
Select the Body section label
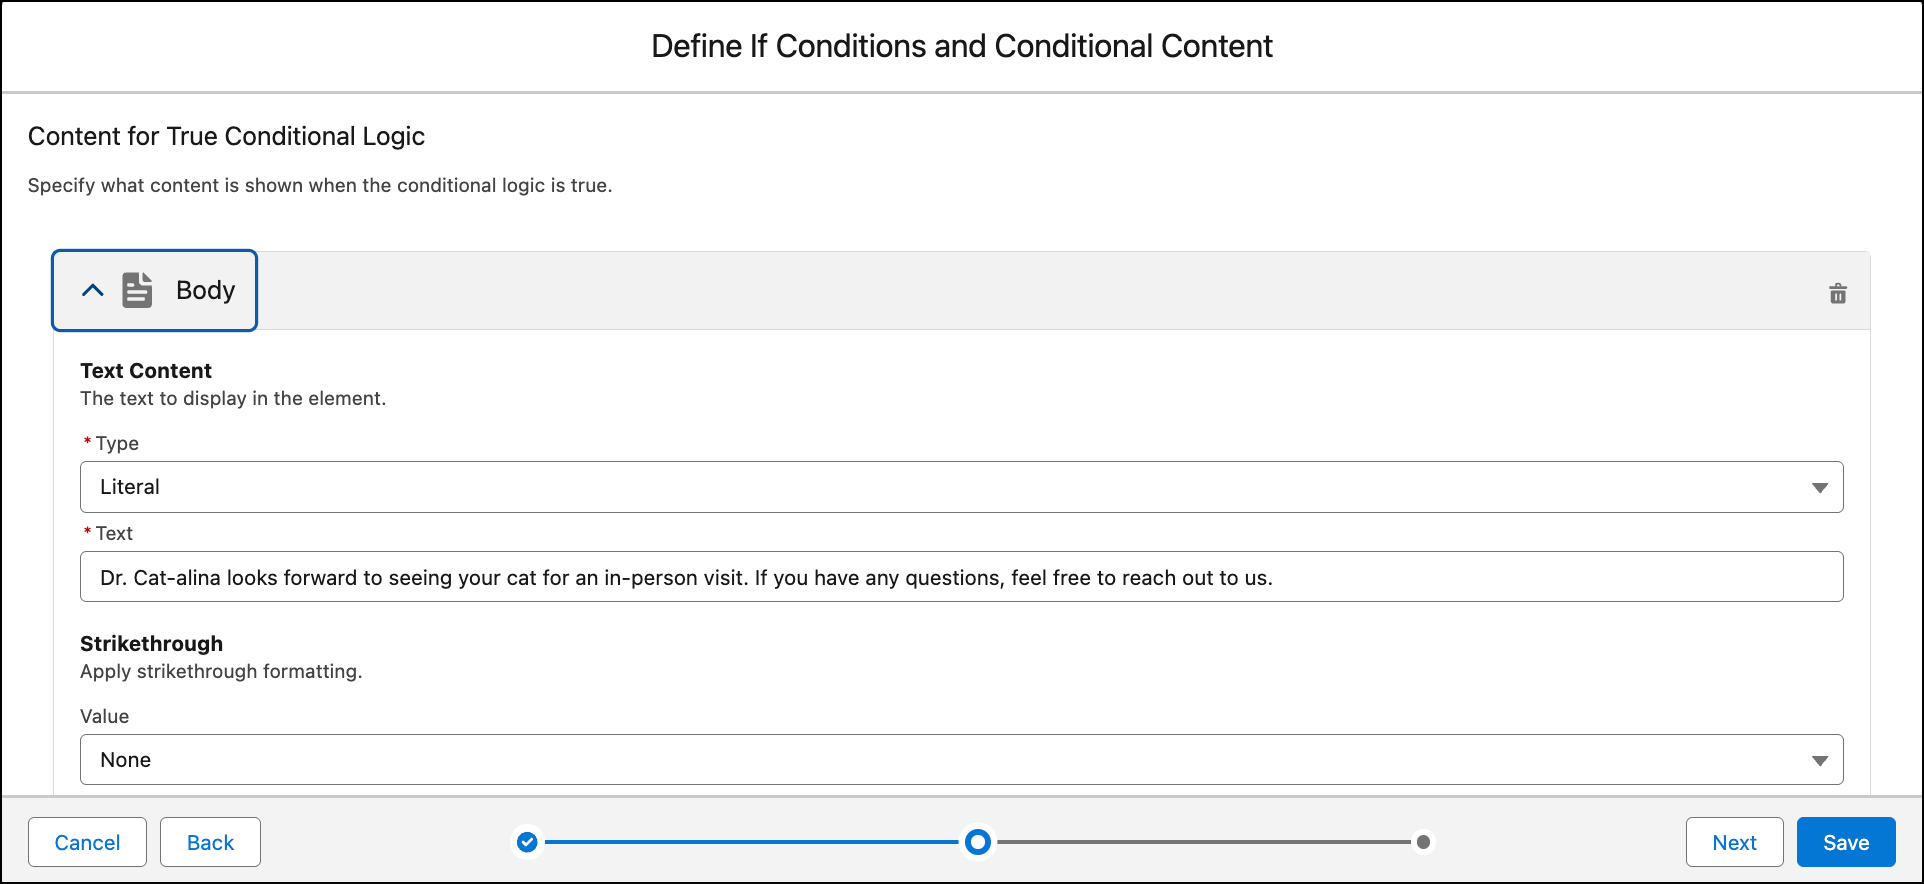[x=205, y=290]
